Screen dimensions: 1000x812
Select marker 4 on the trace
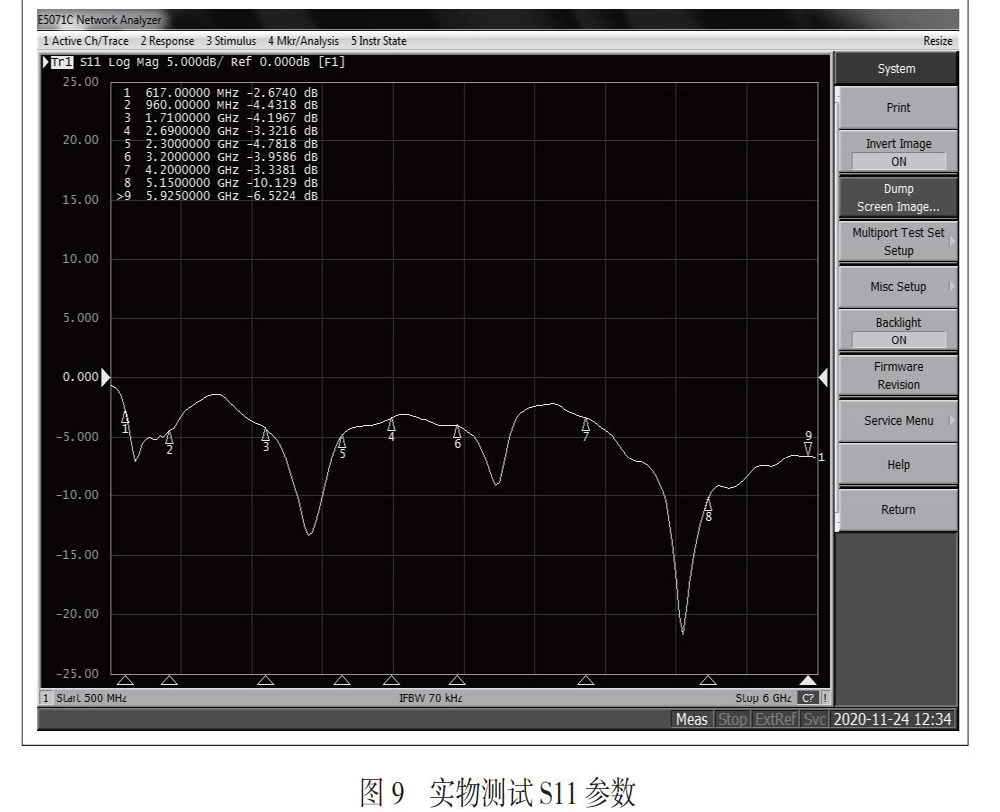click(392, 431)
